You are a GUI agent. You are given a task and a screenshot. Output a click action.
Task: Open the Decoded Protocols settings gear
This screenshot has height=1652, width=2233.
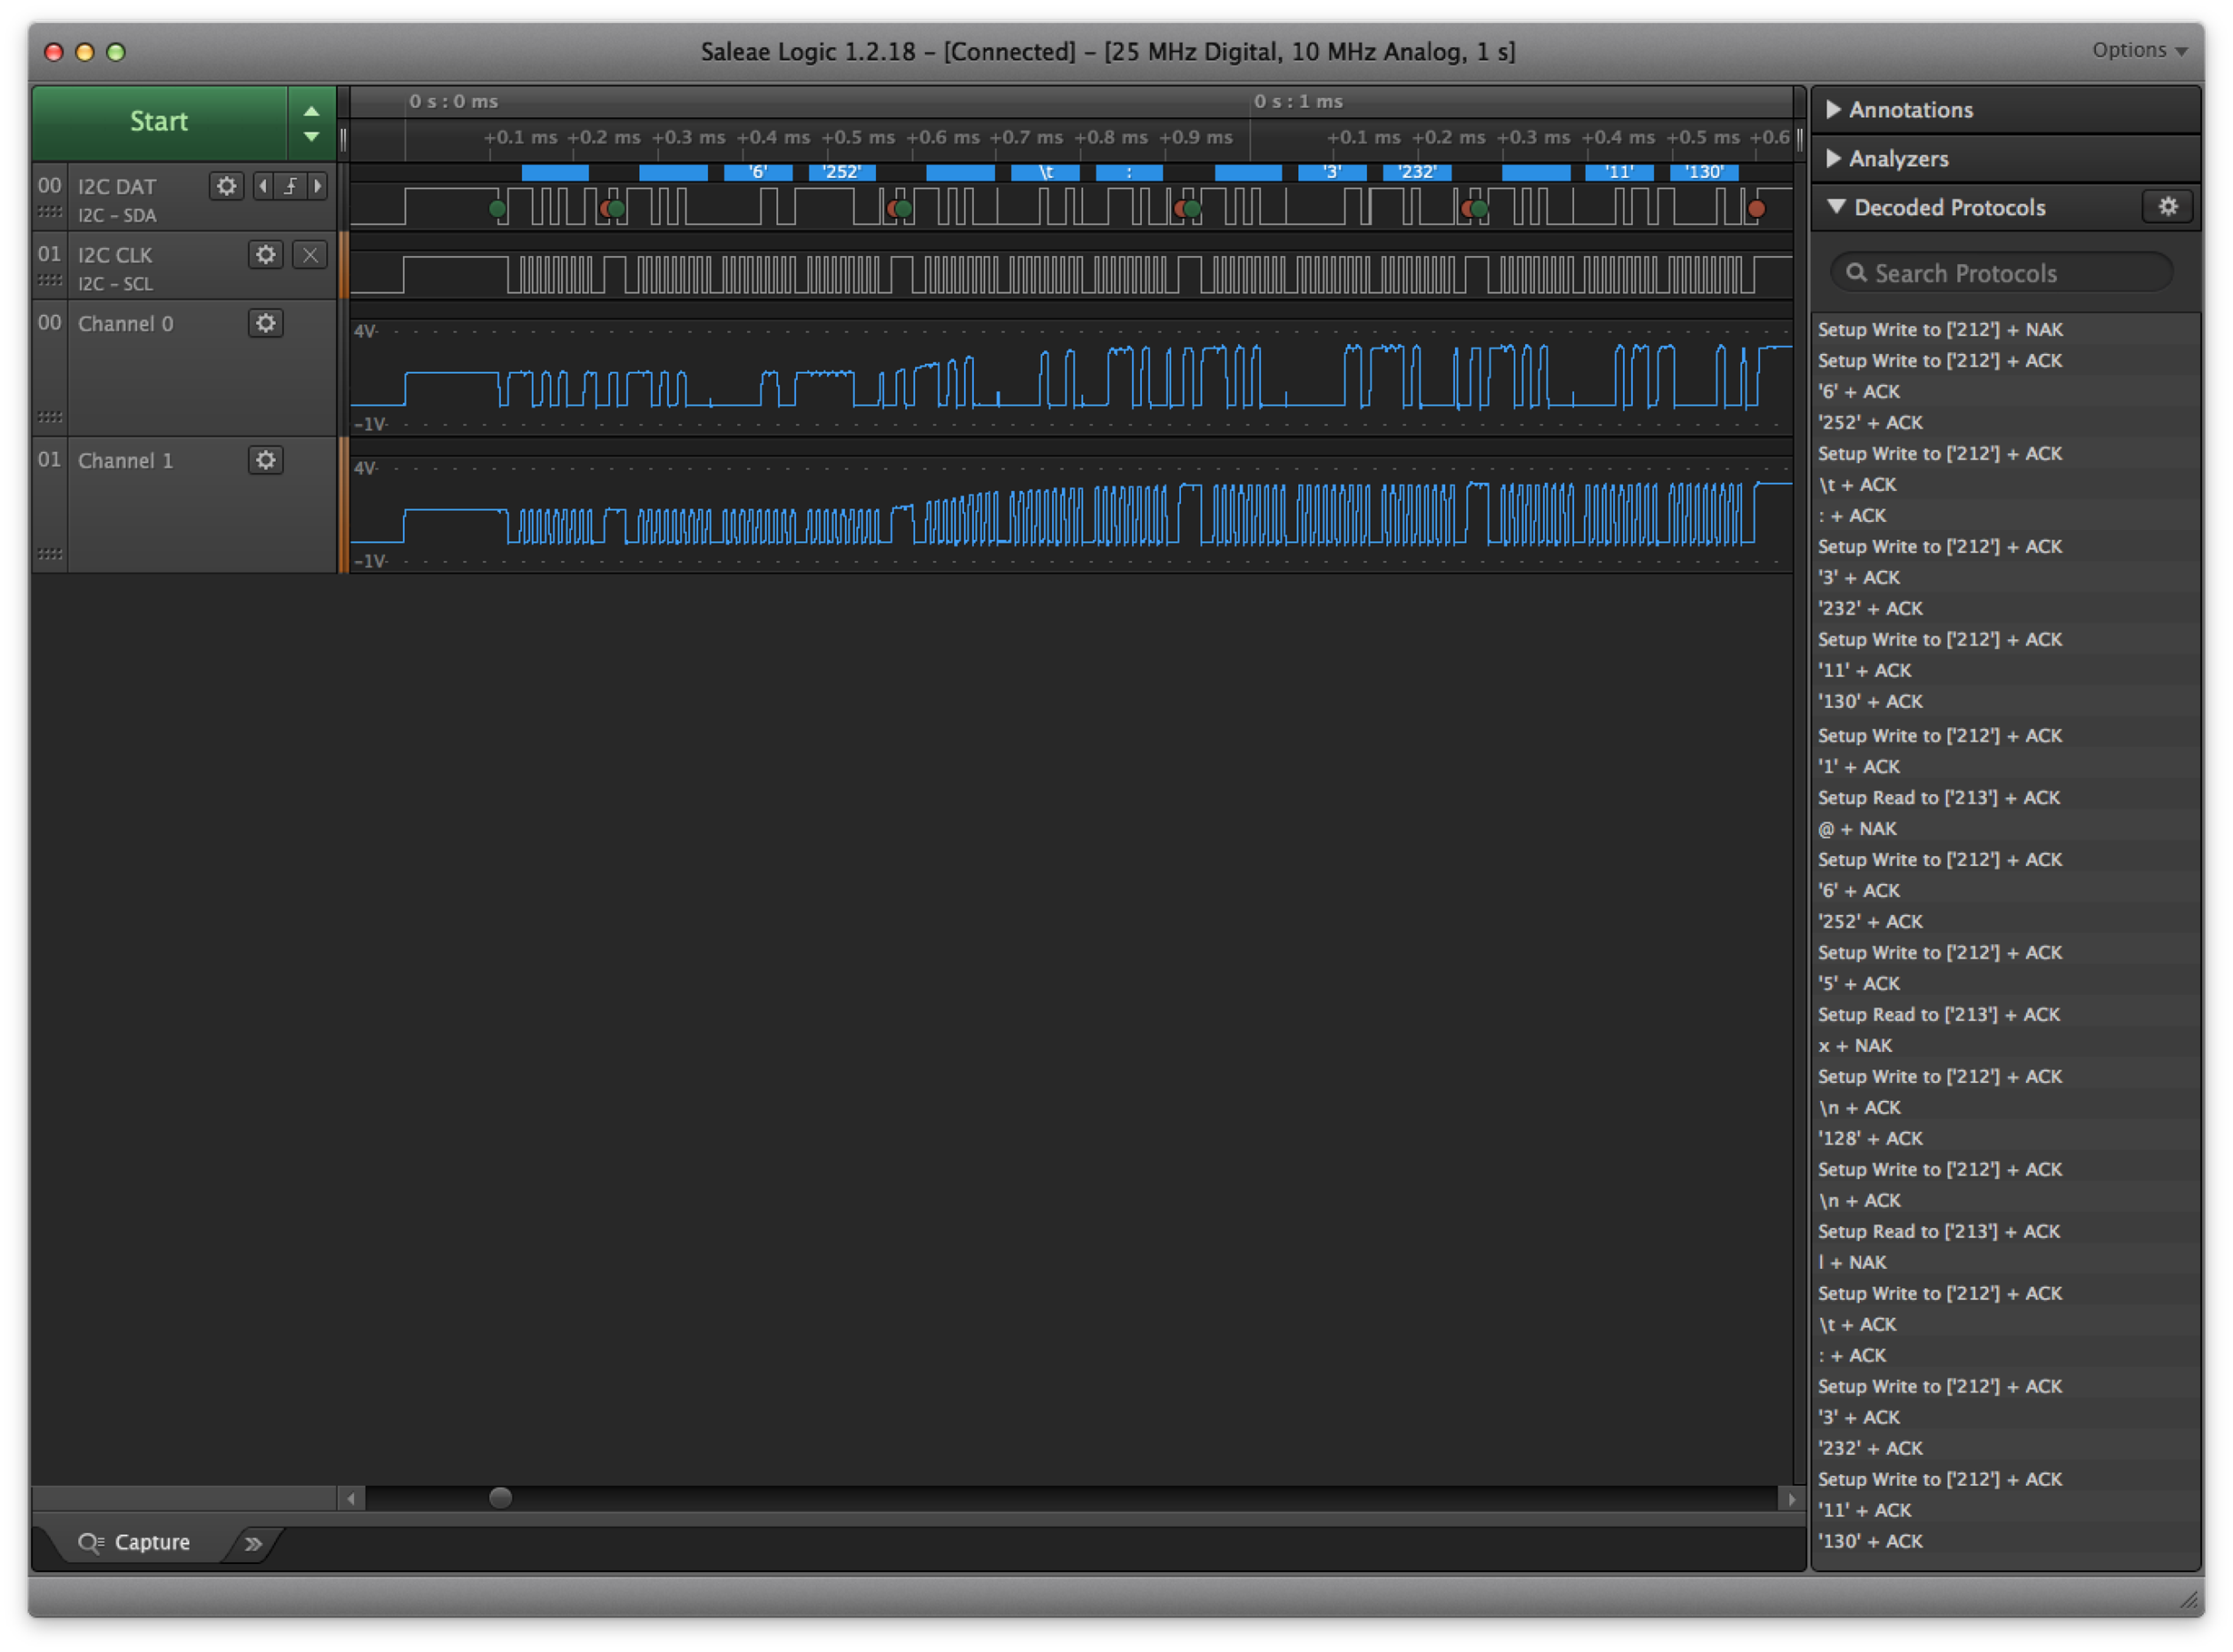(2167, 207)
